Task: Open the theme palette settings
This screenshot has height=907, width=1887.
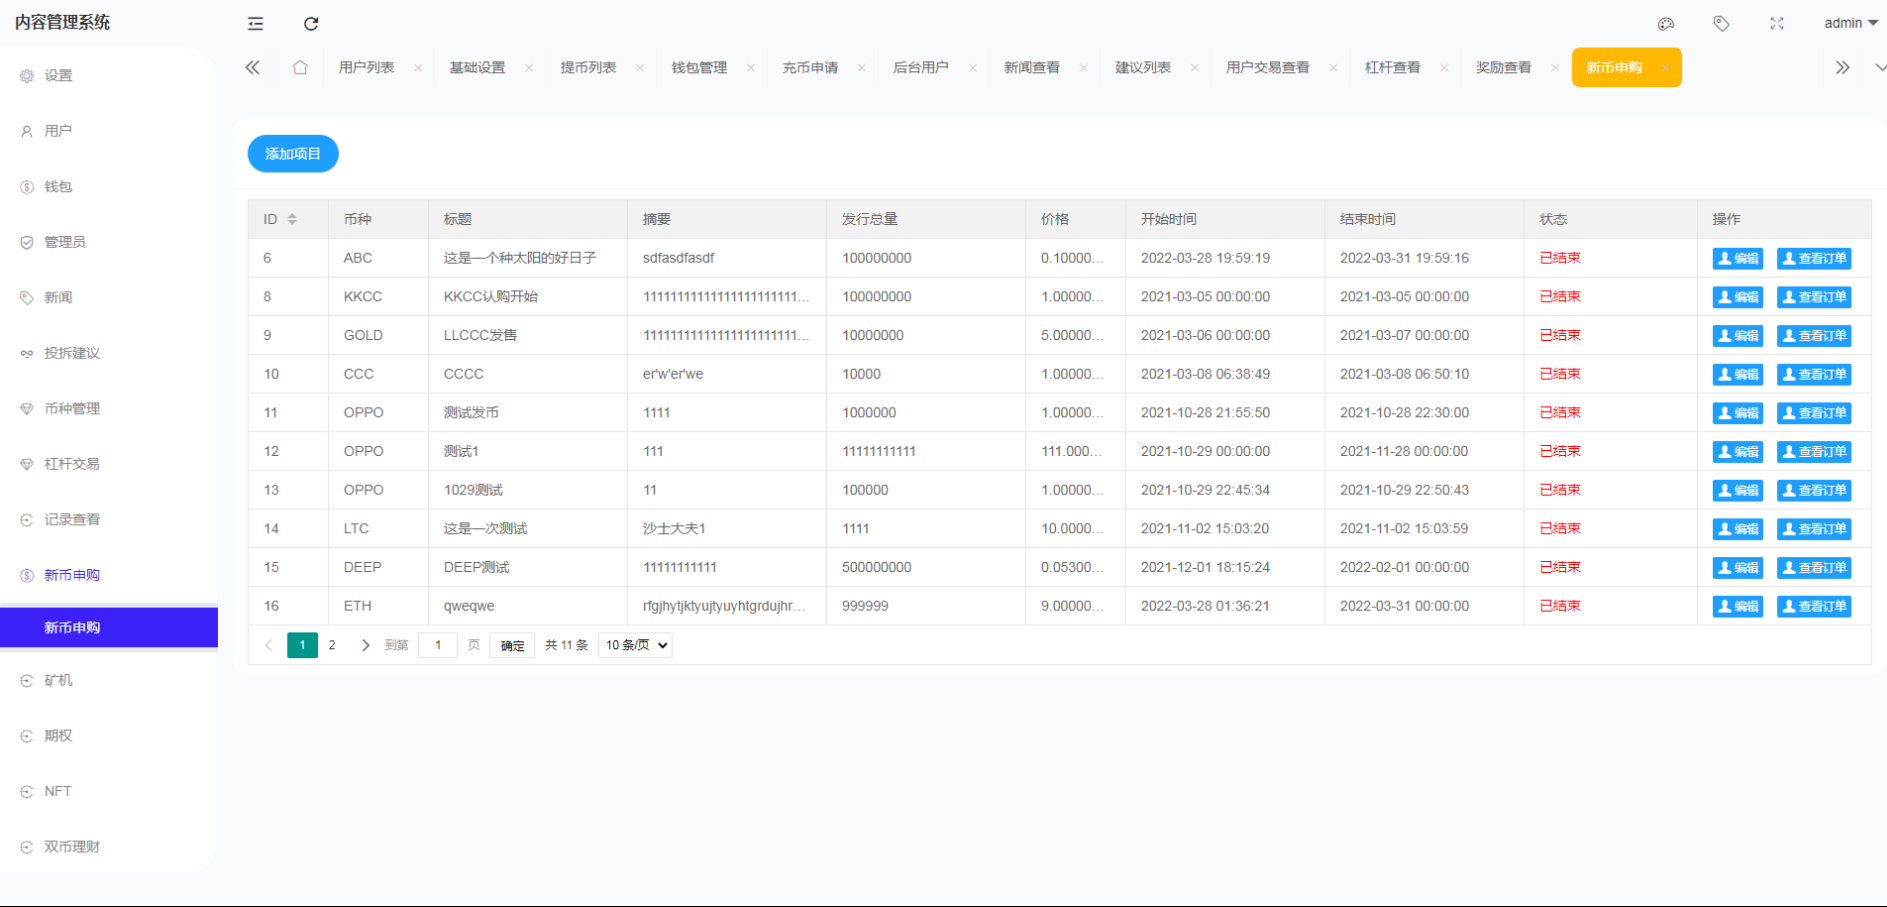Action: (x=1666, y=23)
